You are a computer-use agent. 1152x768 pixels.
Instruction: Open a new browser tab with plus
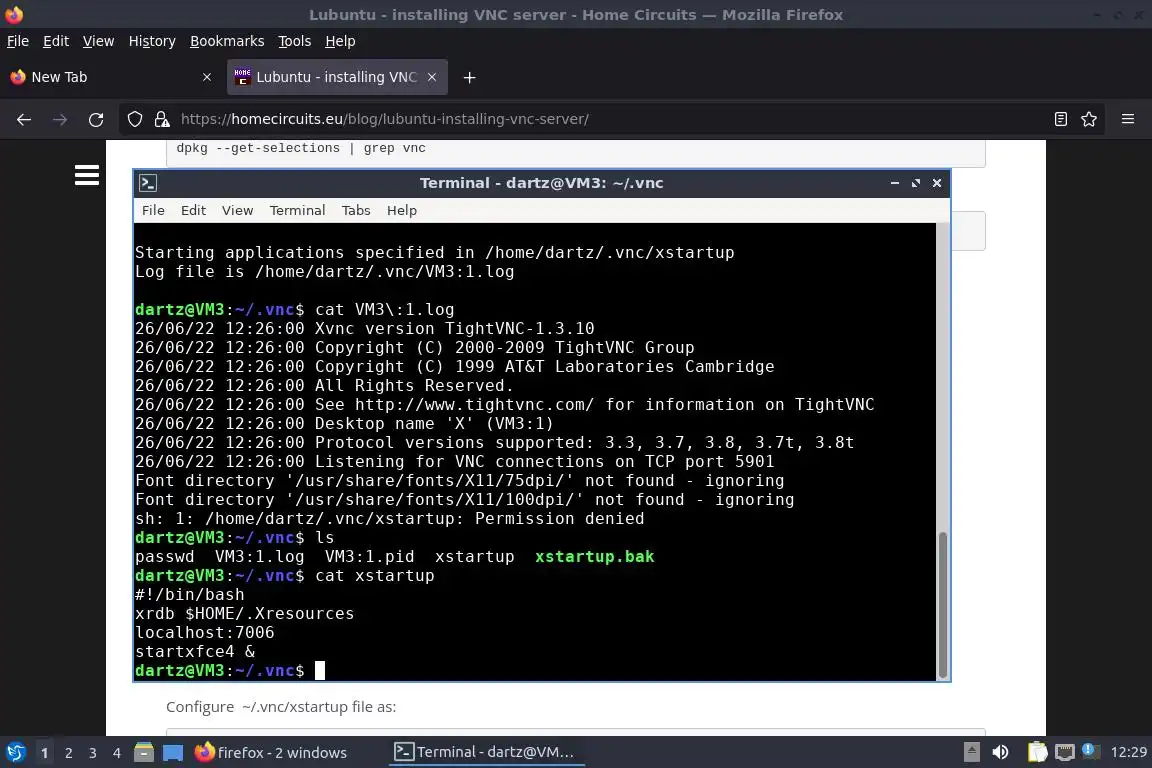(x=469, y=77)
